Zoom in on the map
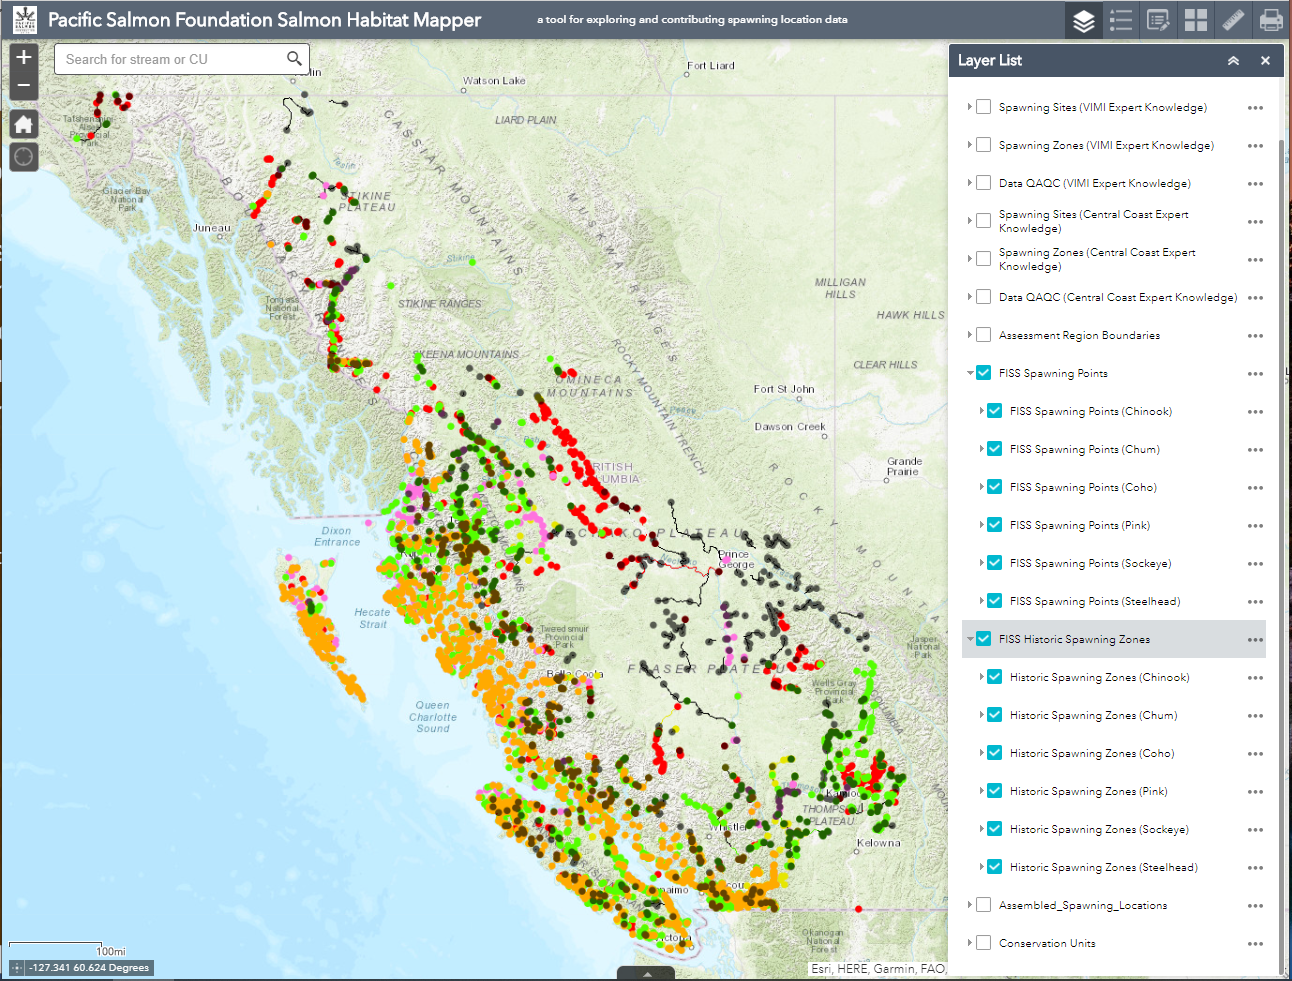Image resolution: width=1292 pixels, height=981 pixels. click(24, 58)
